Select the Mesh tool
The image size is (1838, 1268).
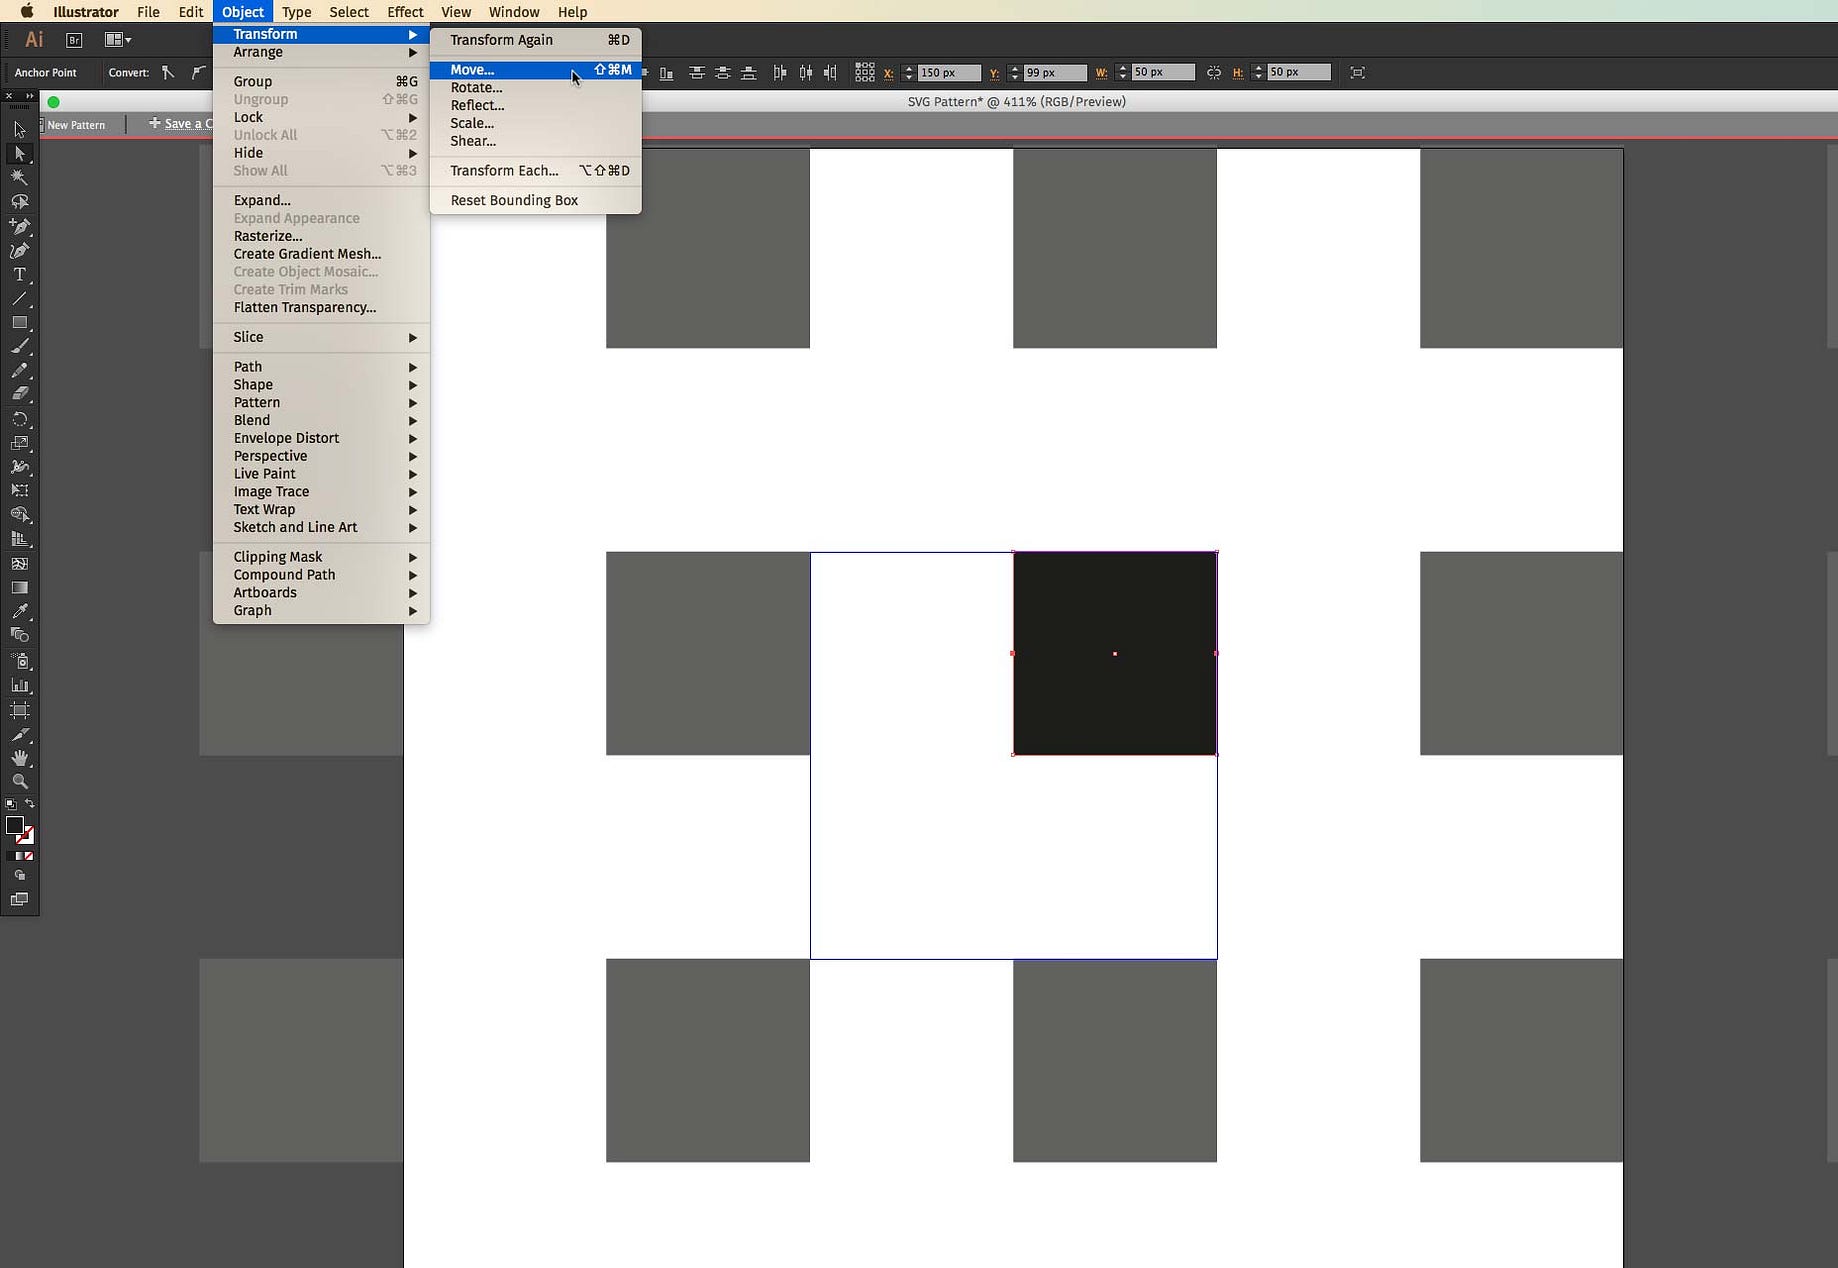click(19, 564)
